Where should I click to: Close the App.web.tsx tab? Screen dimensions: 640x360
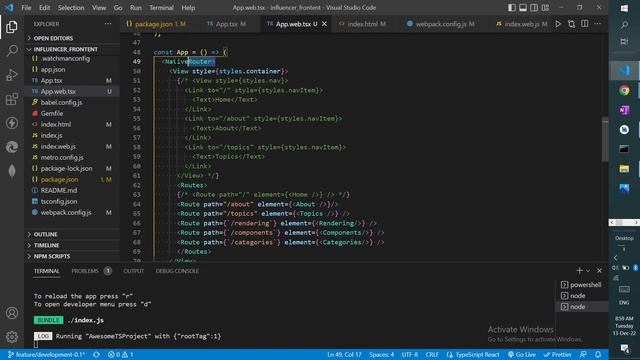coord(324,24)
